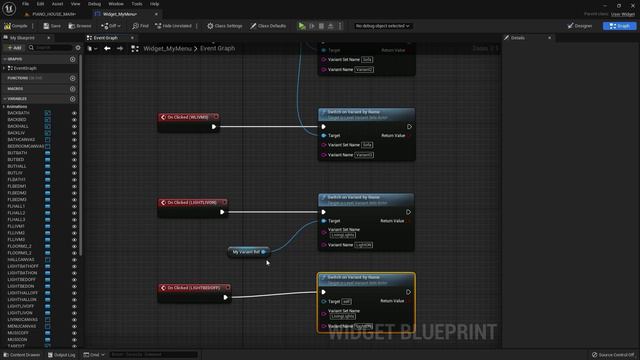Toggle visibility eye for FLHALL1 variable
Image resolution: width=640 pixels, height=360 pixels.
coord(74,207)
